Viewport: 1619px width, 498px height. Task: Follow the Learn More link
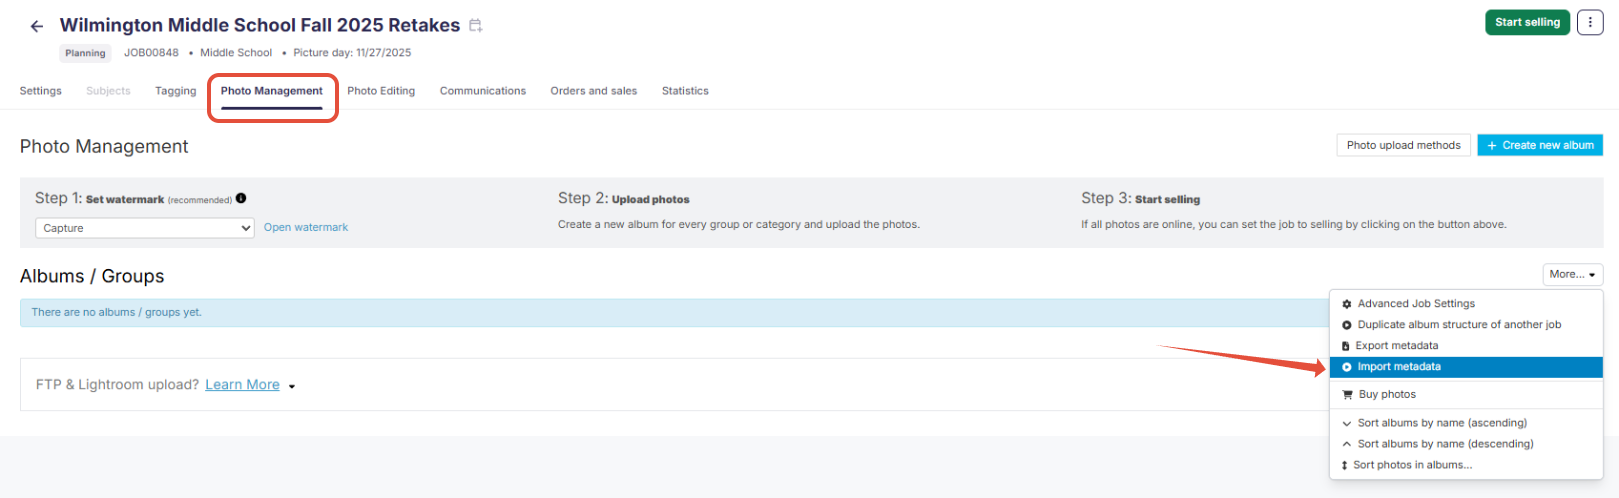click(242, 385)
